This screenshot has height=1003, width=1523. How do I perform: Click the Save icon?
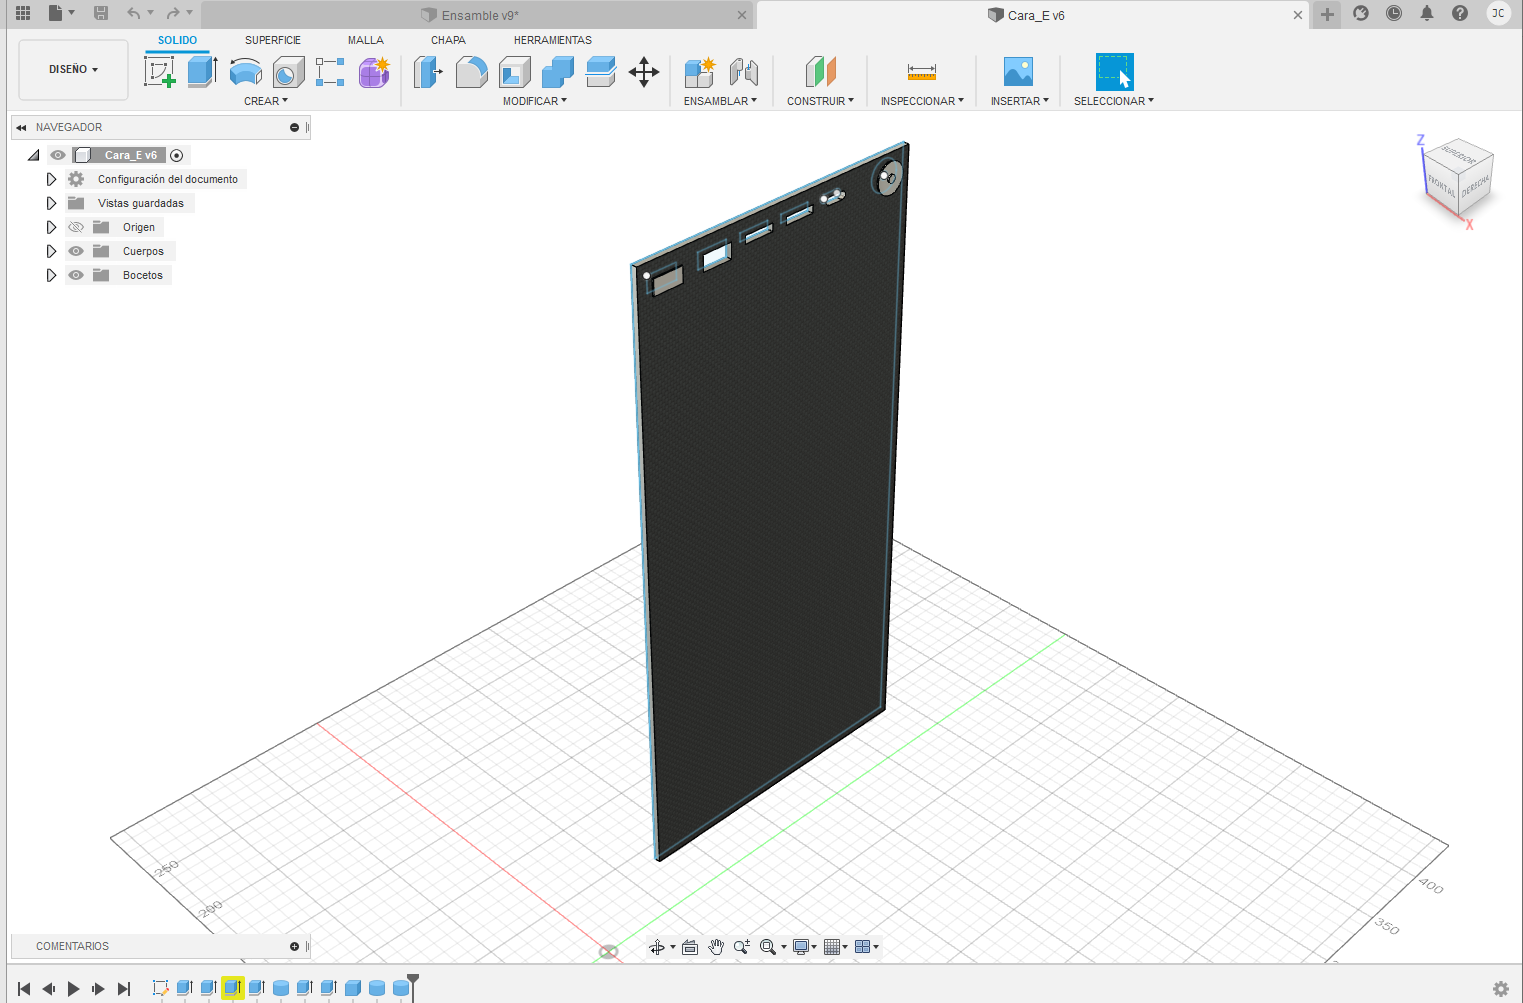tap(101, 13)
